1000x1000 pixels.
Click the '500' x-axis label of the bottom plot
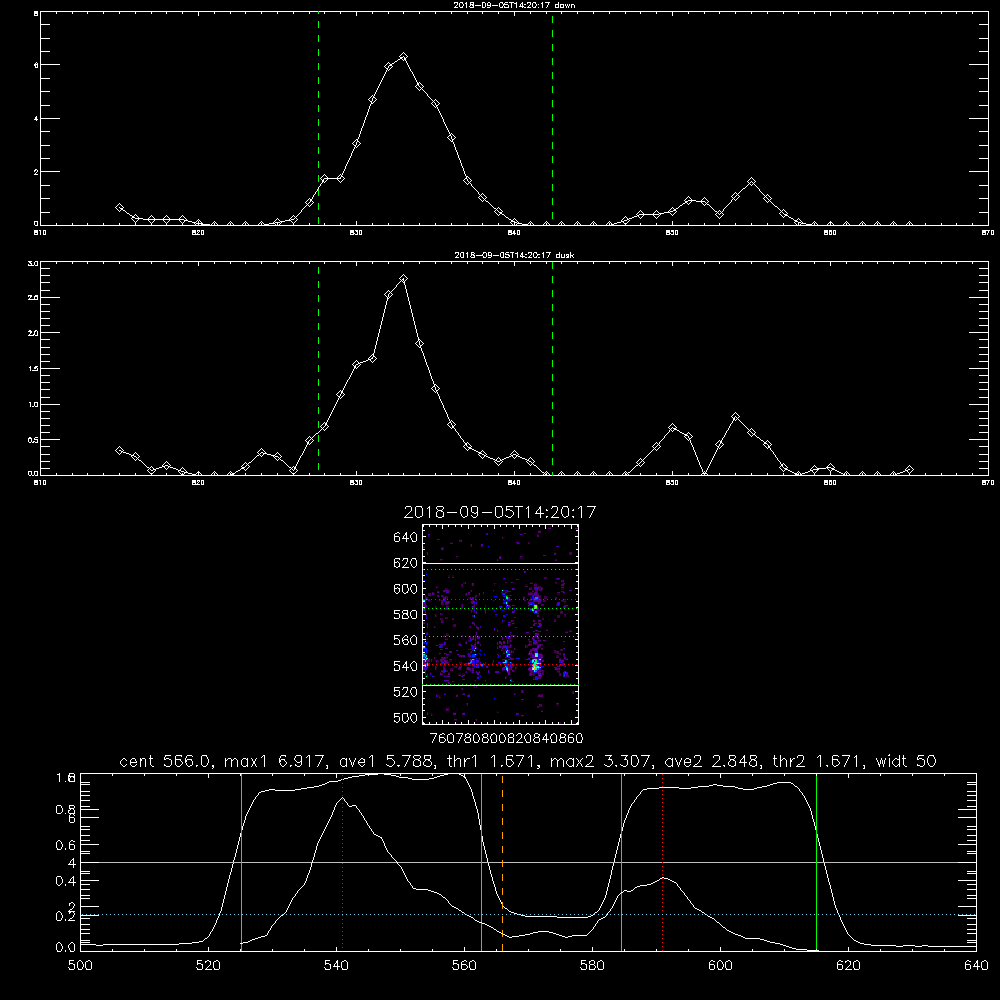tap(80, 966)
